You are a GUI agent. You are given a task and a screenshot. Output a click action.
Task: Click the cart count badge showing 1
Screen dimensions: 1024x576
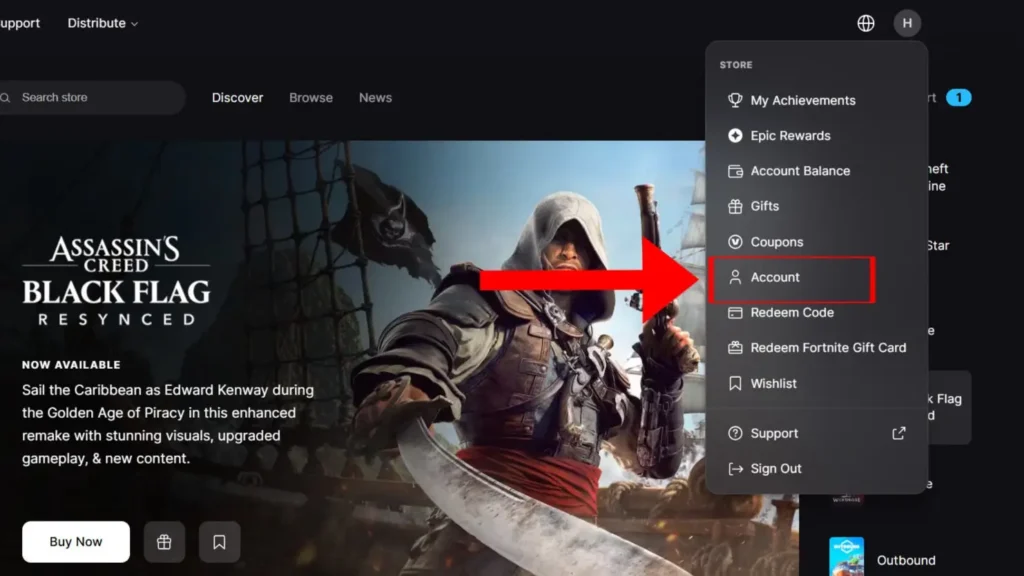[958, 97]
